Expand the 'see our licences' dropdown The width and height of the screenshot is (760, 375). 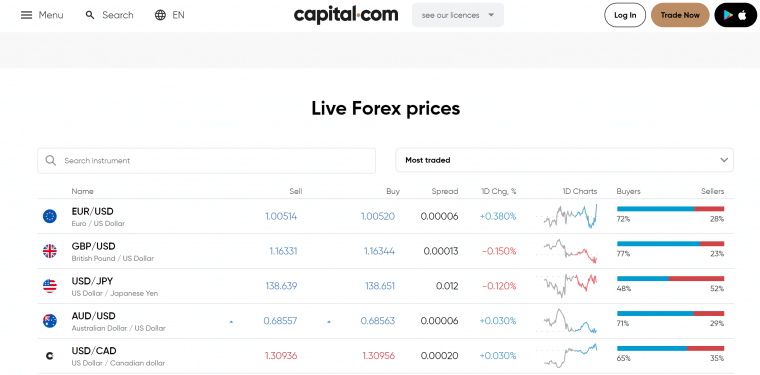[x=458, y=15]
